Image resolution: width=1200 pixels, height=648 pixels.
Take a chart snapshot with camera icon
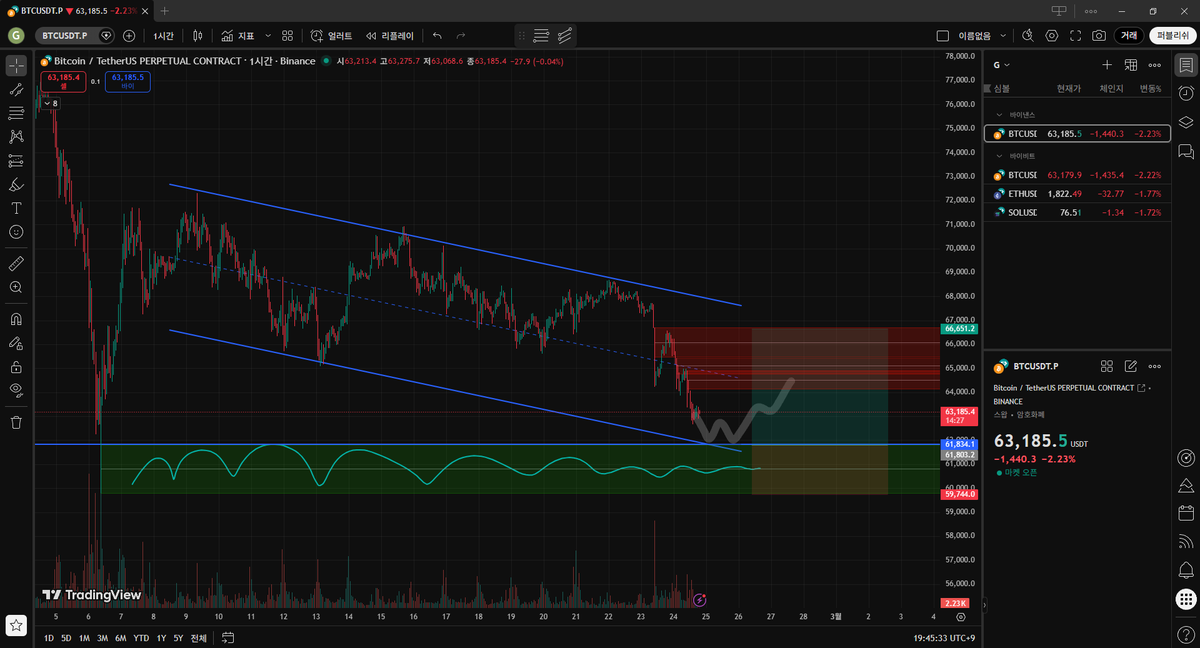coord(1099,35)
